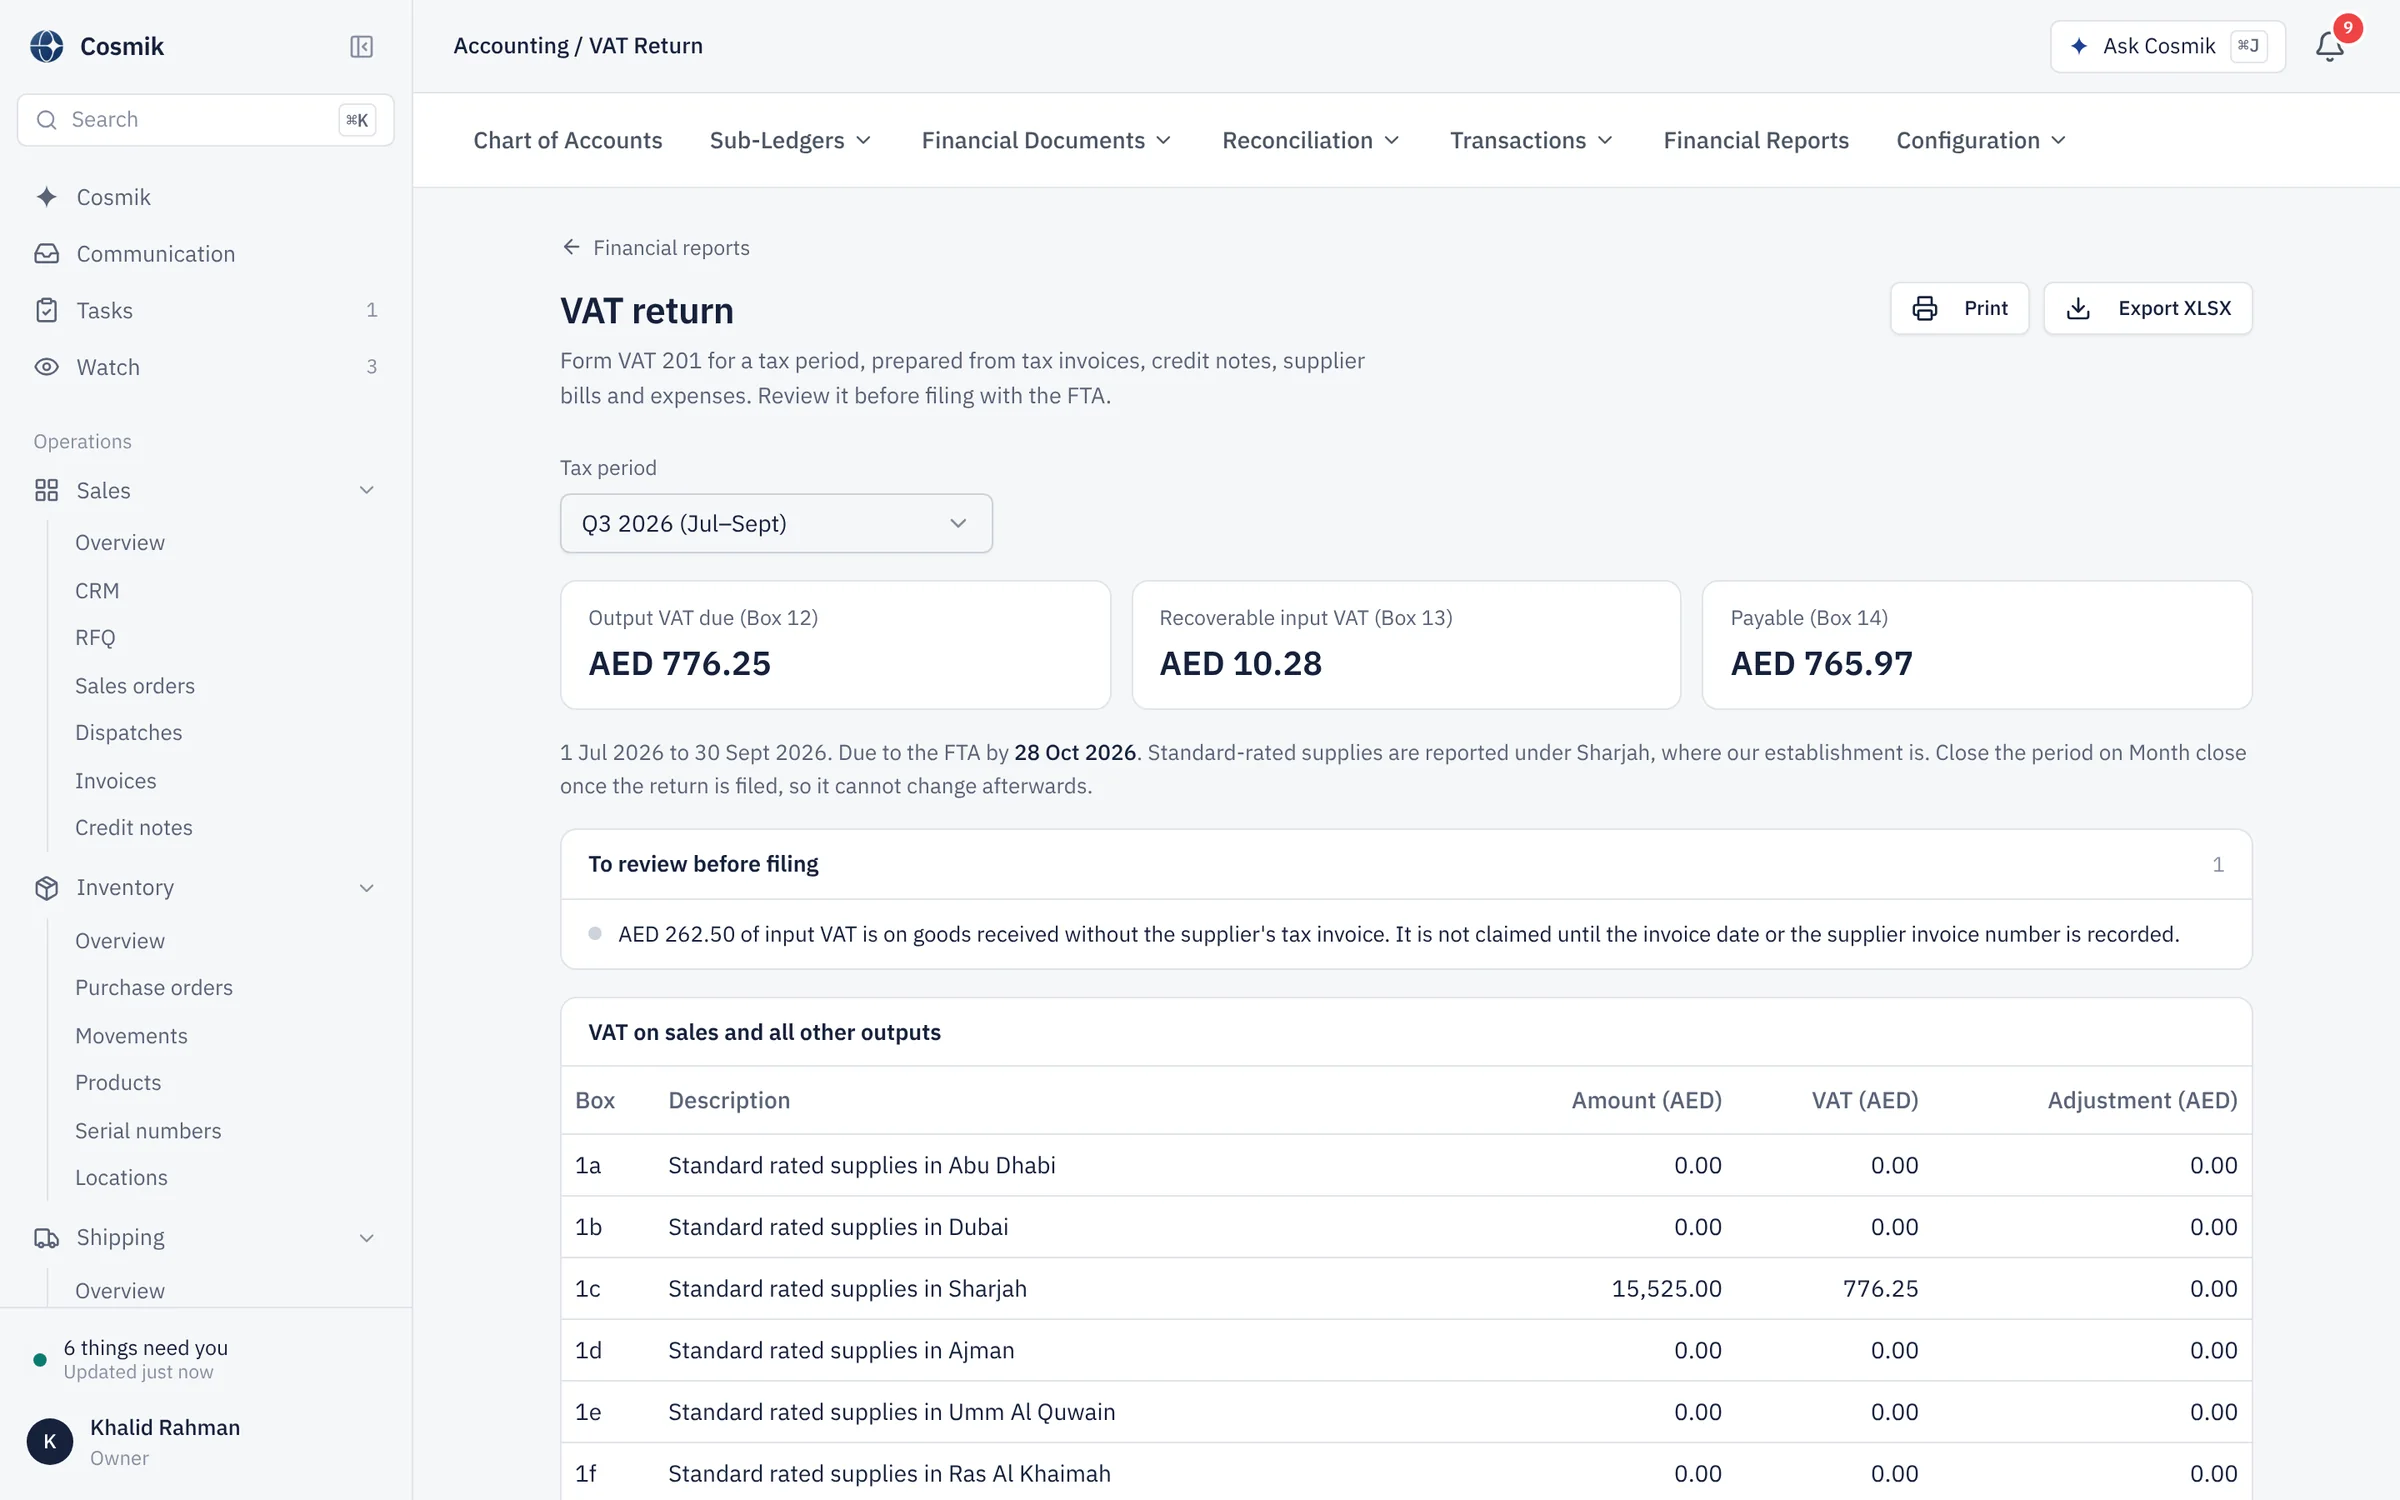Click the sidebar Search field
The width and height of the screenshot is (2400, 1500).
tap(205, 120)
